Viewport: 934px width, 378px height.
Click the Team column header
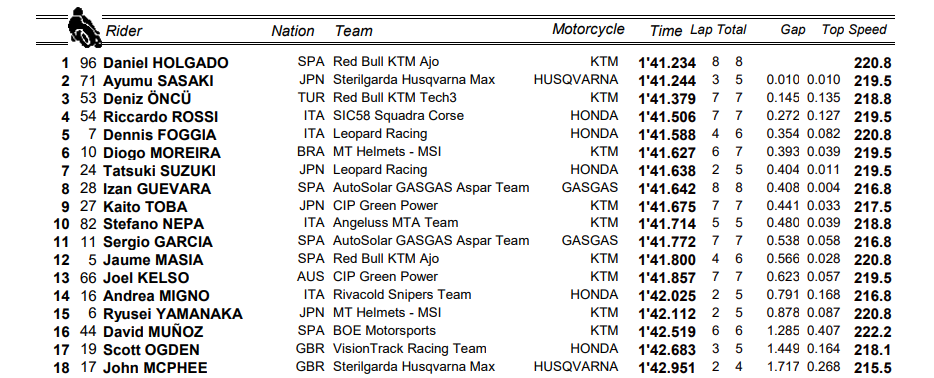click(x=353, y=31)
